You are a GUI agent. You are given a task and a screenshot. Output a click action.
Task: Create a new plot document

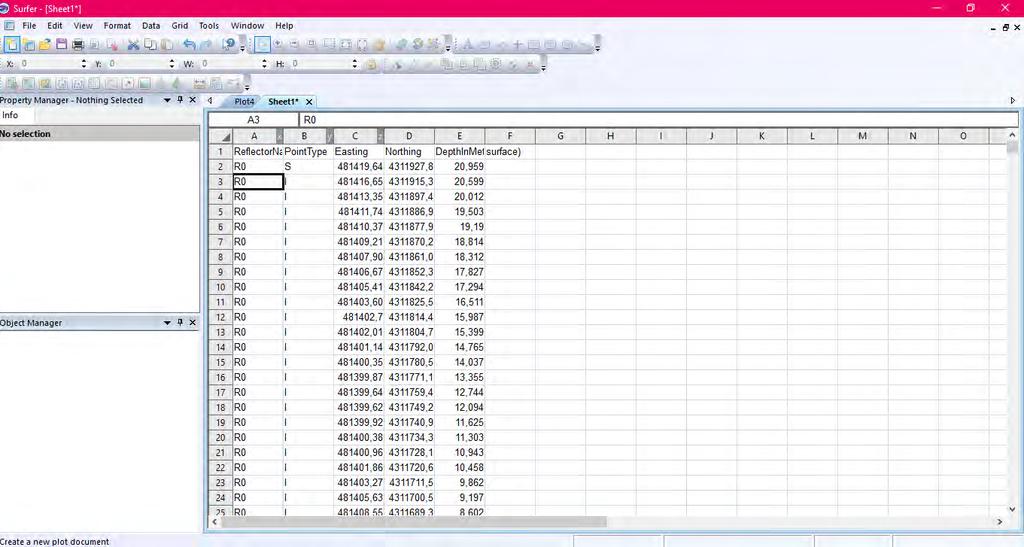pos(12,44)
